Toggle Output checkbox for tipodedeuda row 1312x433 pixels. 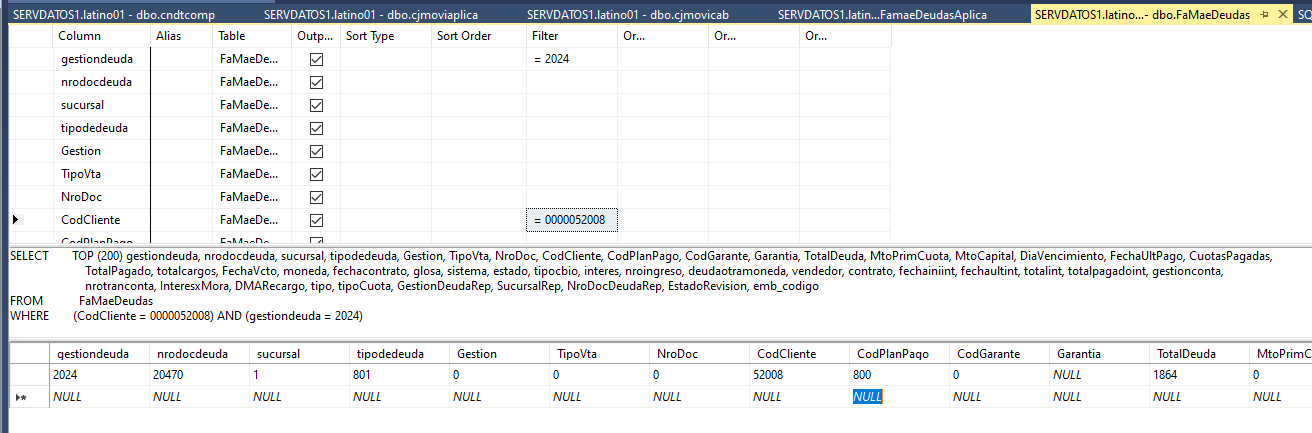pos(317,129)
